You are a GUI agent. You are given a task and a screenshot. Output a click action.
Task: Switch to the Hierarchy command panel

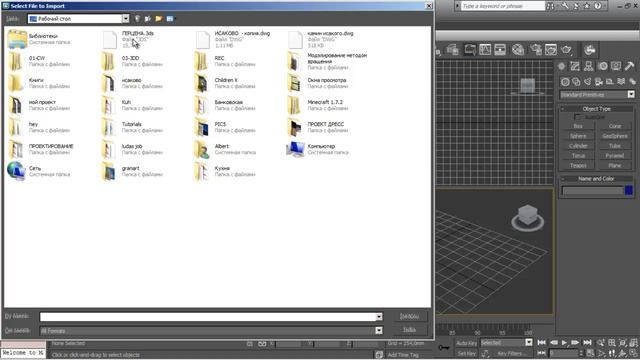tap(589, 66)
